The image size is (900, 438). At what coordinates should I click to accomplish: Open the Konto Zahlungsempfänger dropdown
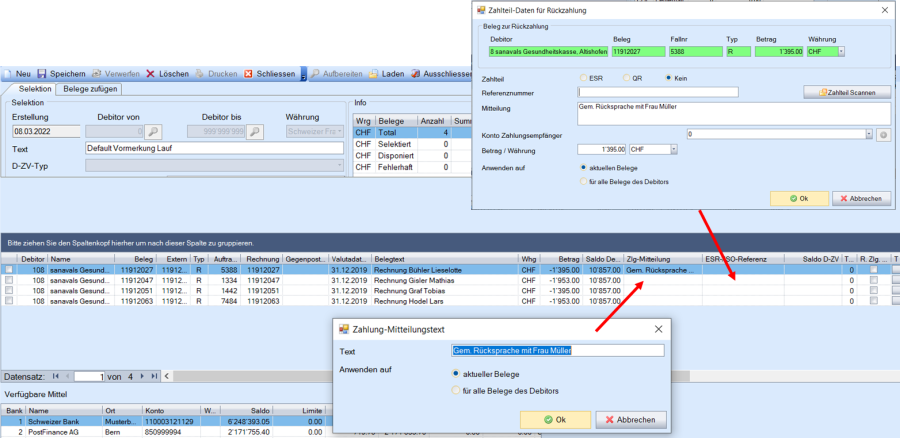tap(867, 134)
